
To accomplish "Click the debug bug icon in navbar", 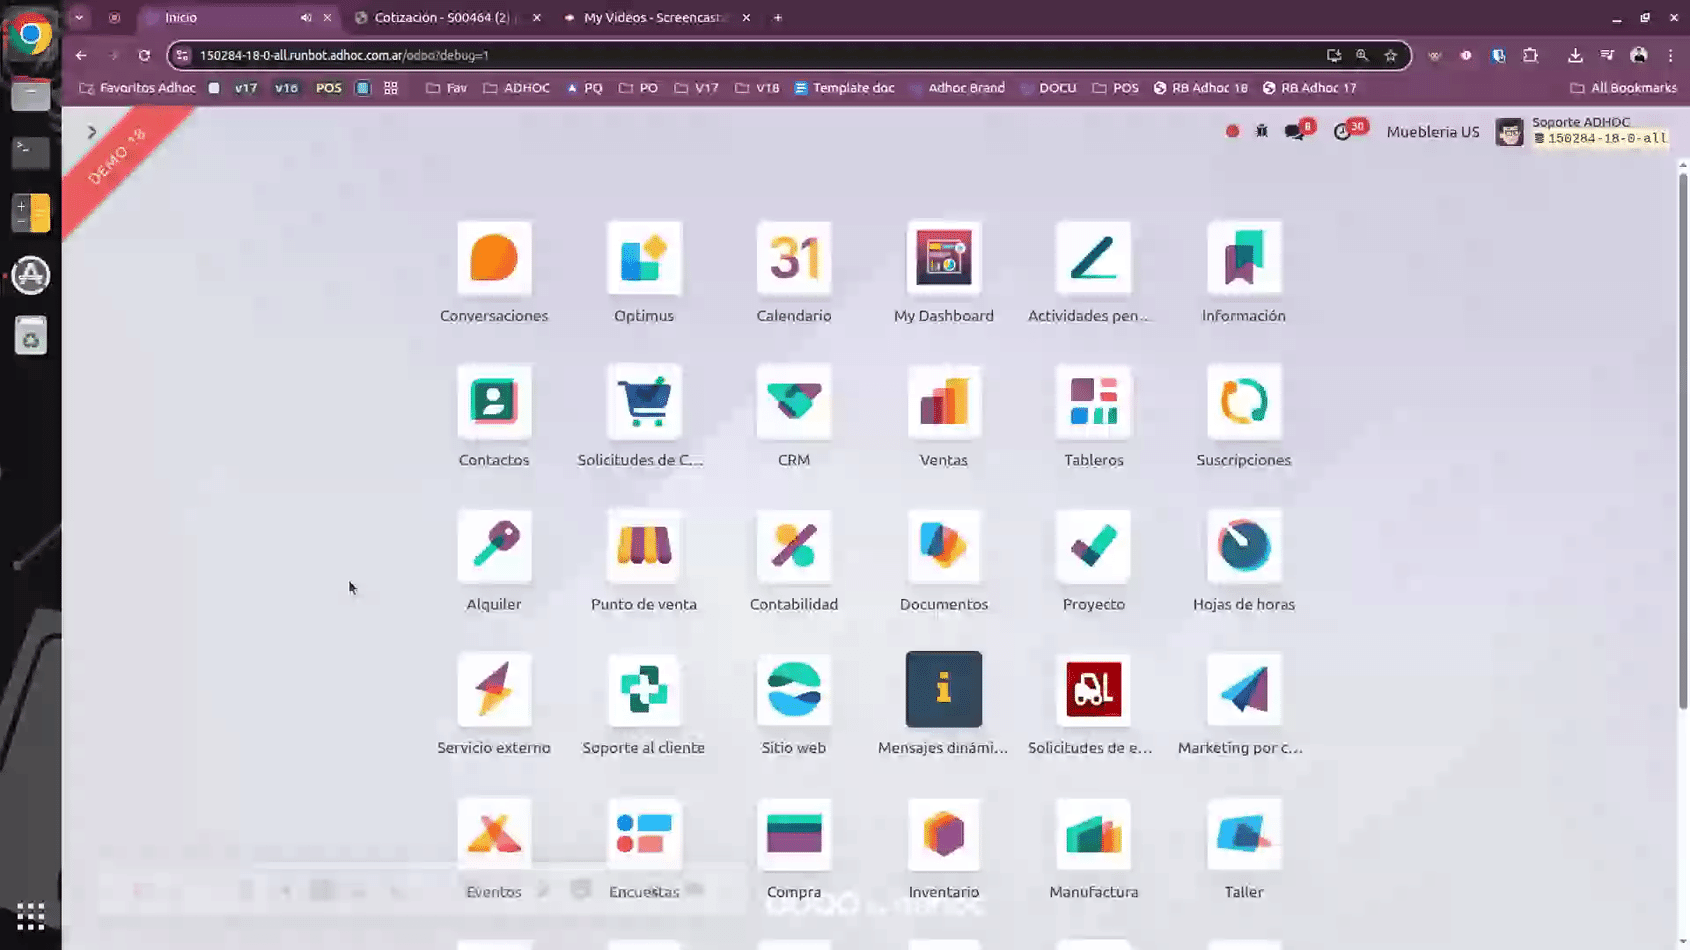I will pos(1262,131).
